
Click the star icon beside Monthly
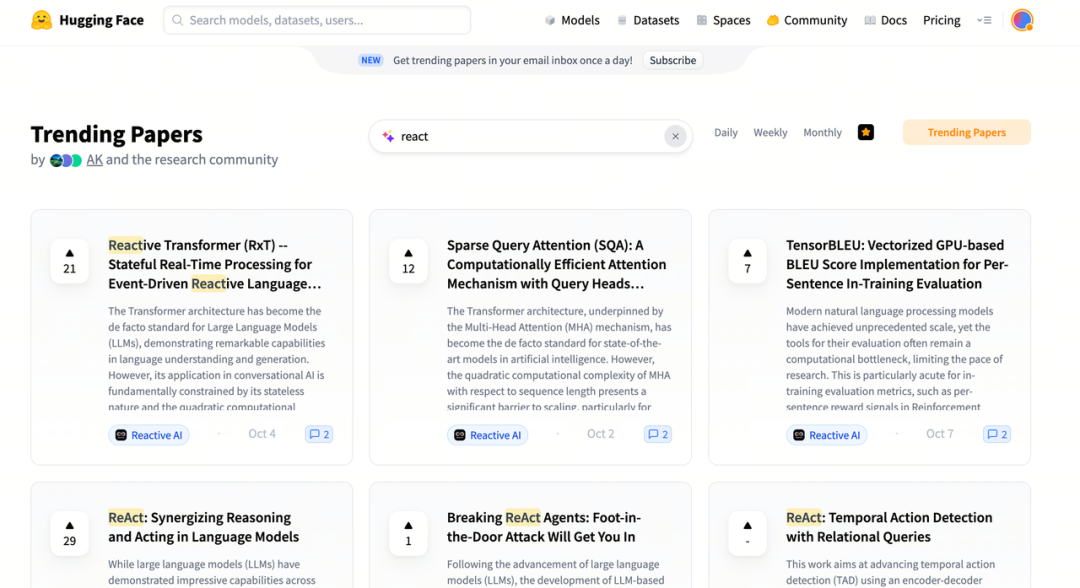point(866,132)
